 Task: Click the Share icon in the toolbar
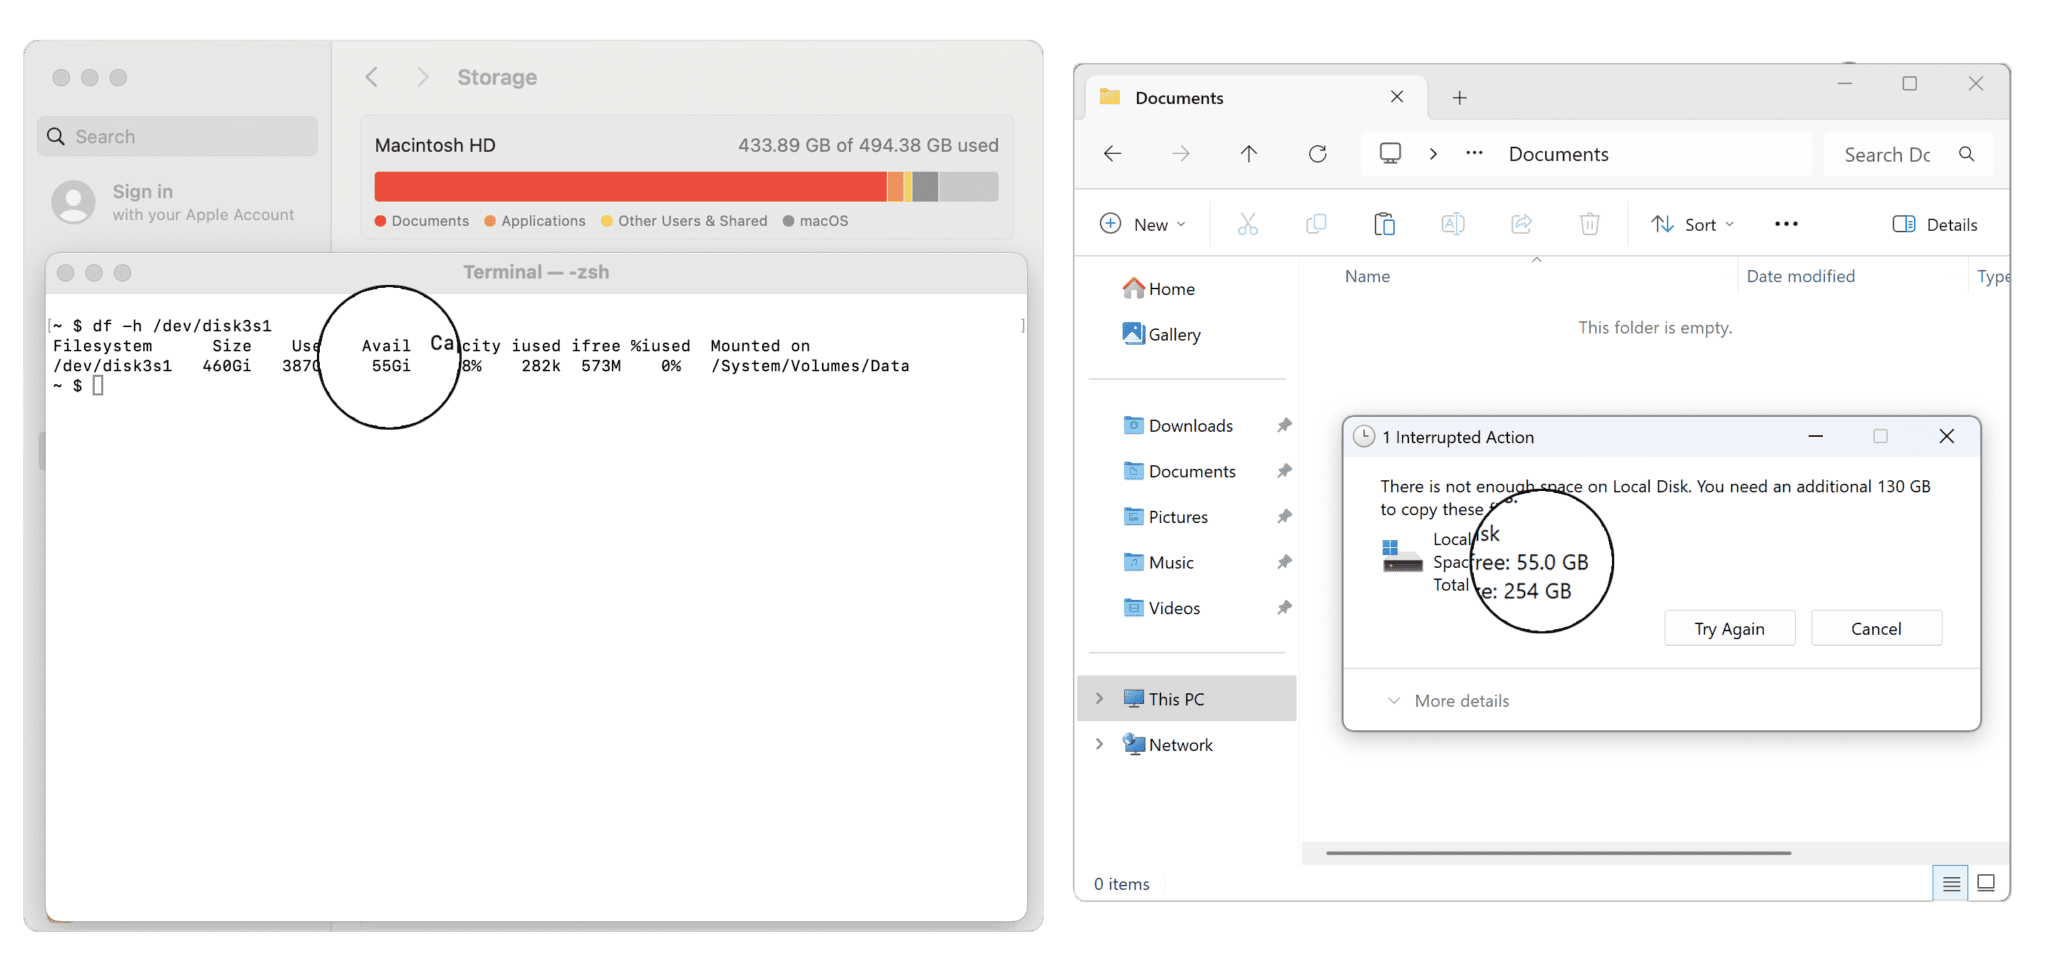pos(1520,223)
